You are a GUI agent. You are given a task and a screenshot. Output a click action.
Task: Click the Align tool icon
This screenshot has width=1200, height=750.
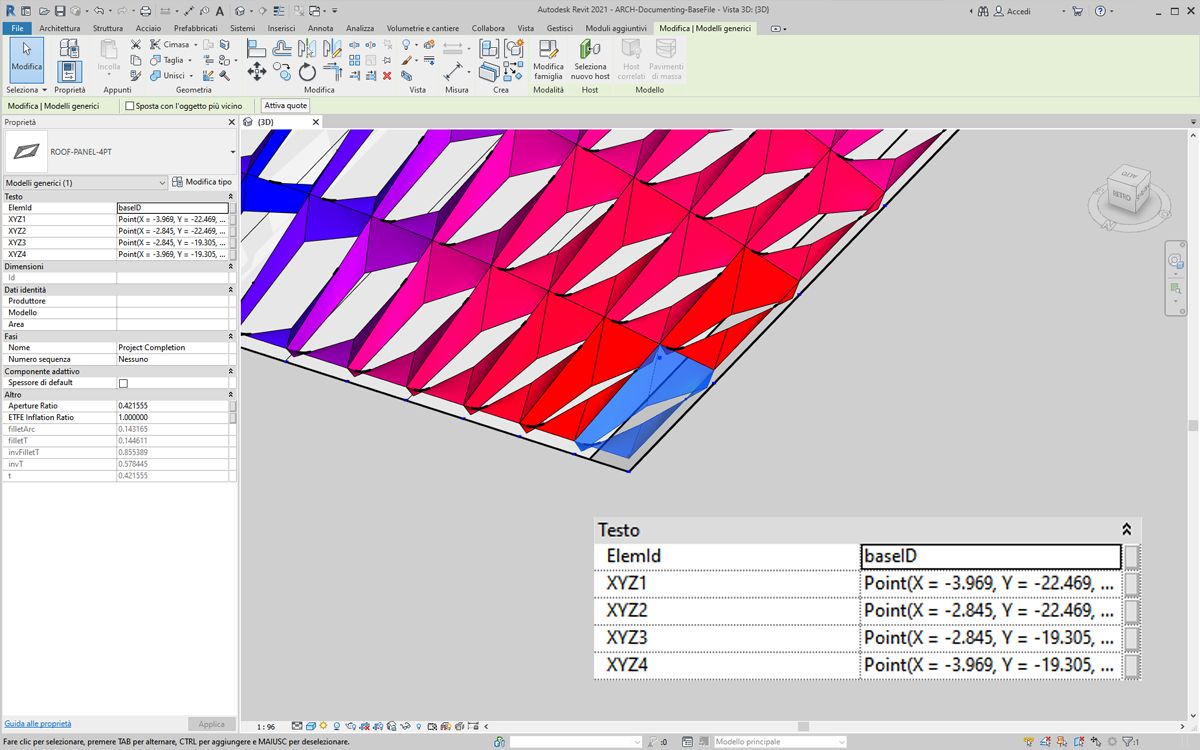click(256, 47)
